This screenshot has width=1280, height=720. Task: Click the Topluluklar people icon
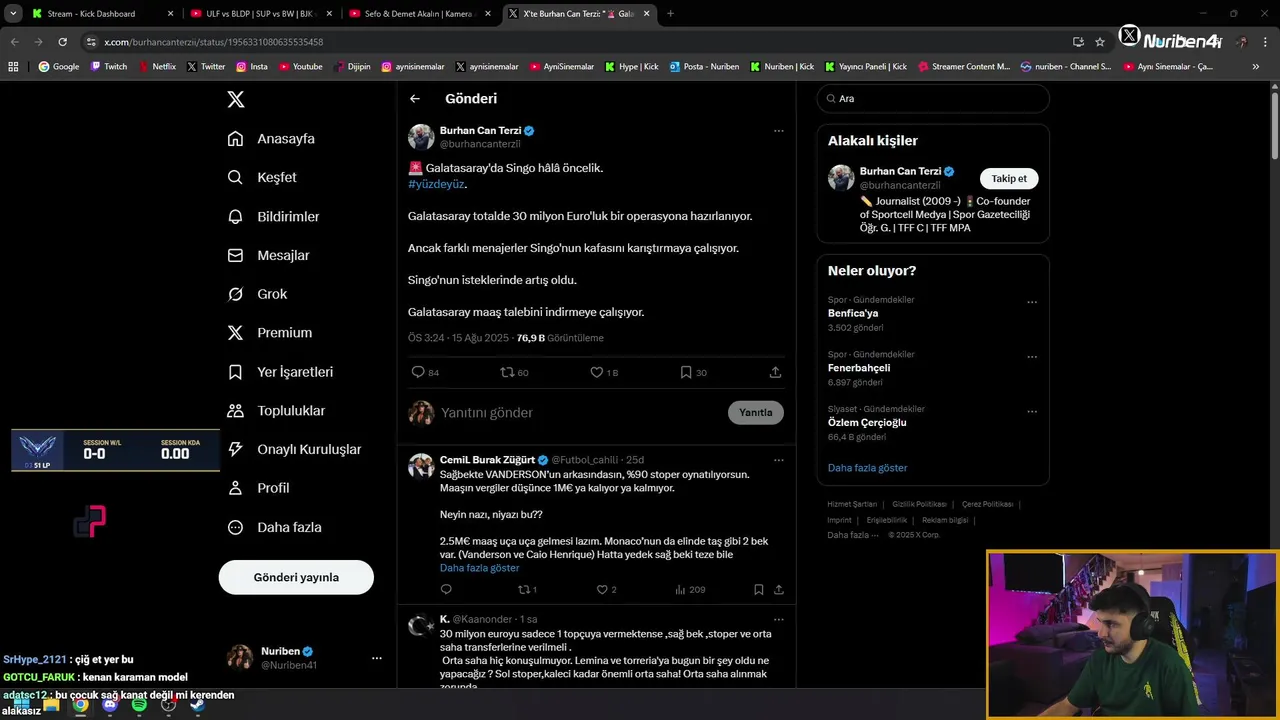[235, 411]
